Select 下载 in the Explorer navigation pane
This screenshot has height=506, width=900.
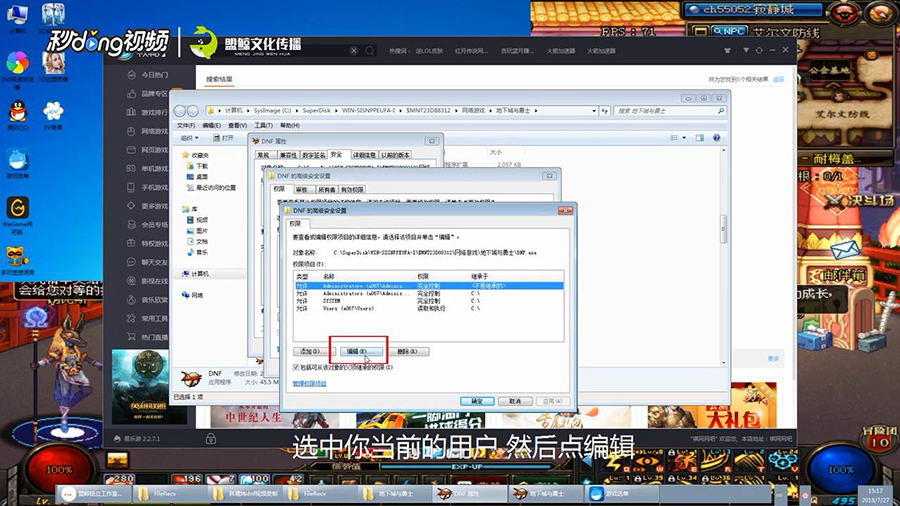(197, 166)
